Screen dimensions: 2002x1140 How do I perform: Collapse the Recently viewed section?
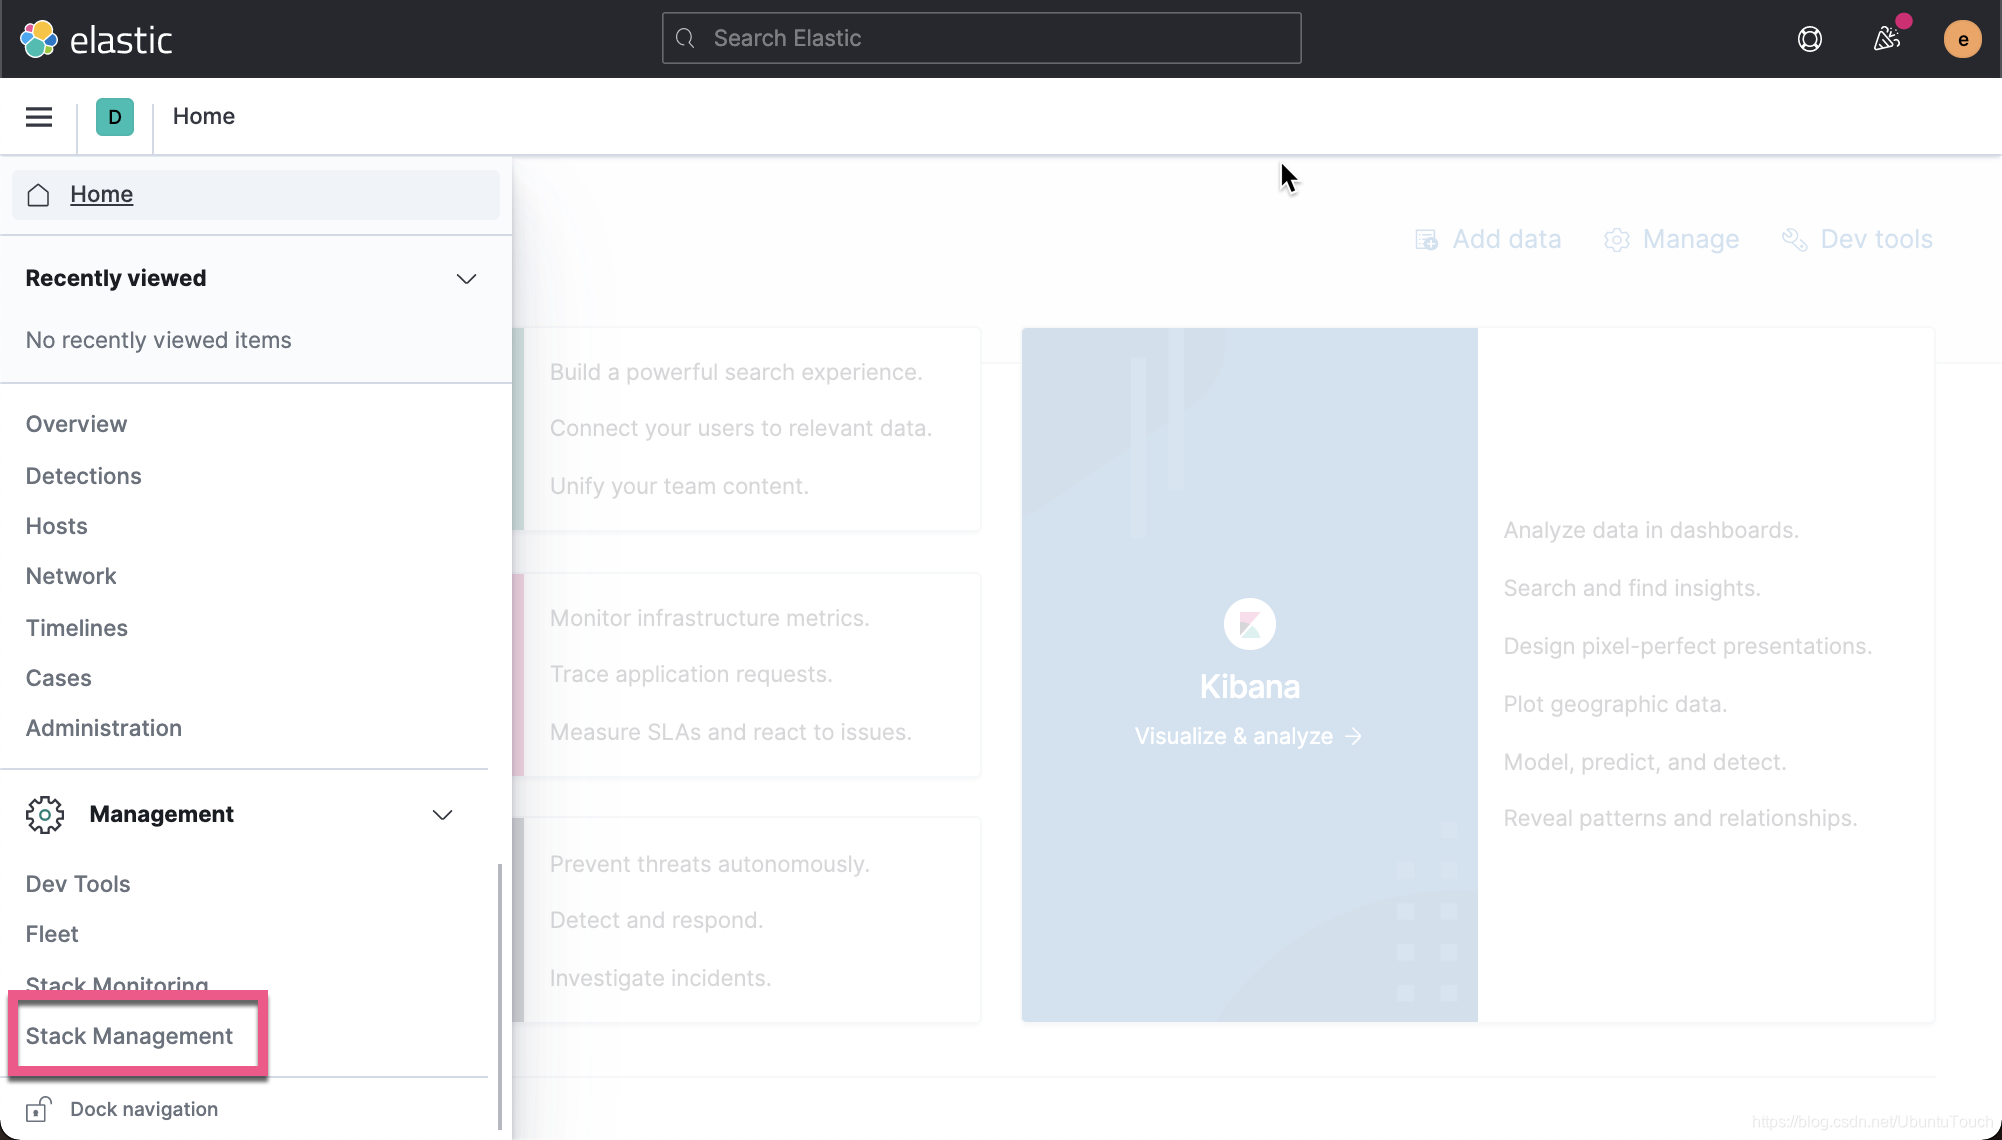[x=466, y=278]
